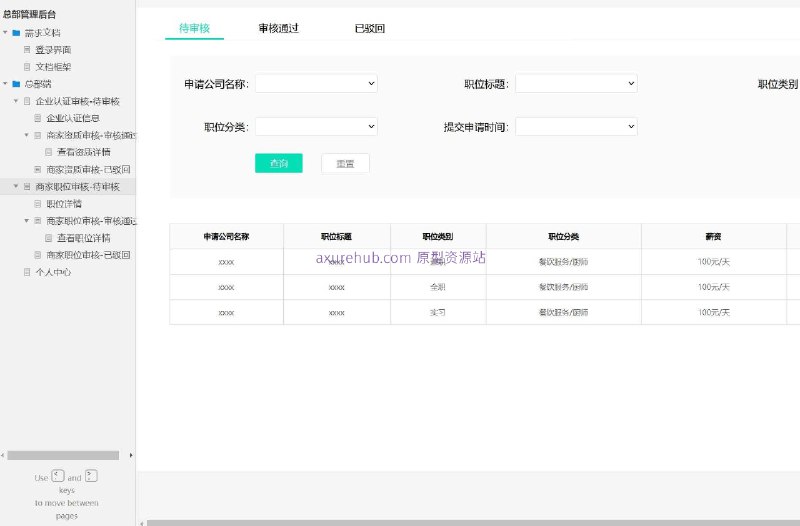The width and height of the screenshot is (800, 526).
Task: Click the sidebar scrollbar left arrow
Action: pyautogui.click(x=3, y=455)
